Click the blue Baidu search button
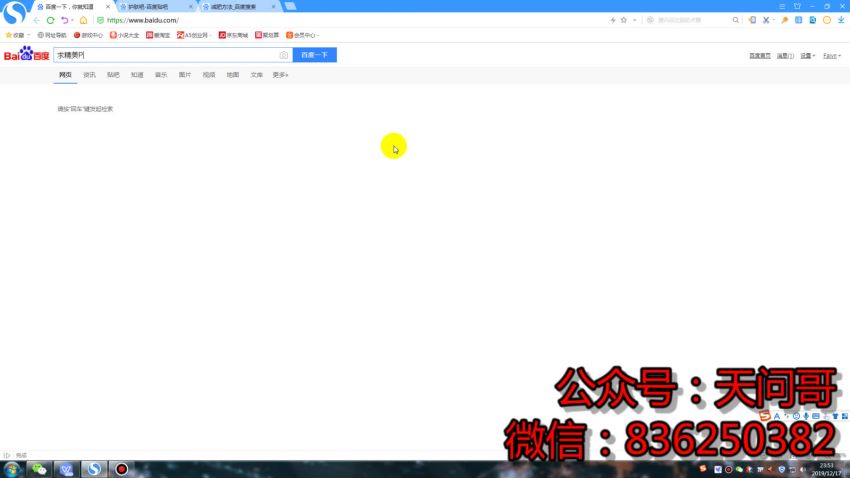 coord(314,55)
